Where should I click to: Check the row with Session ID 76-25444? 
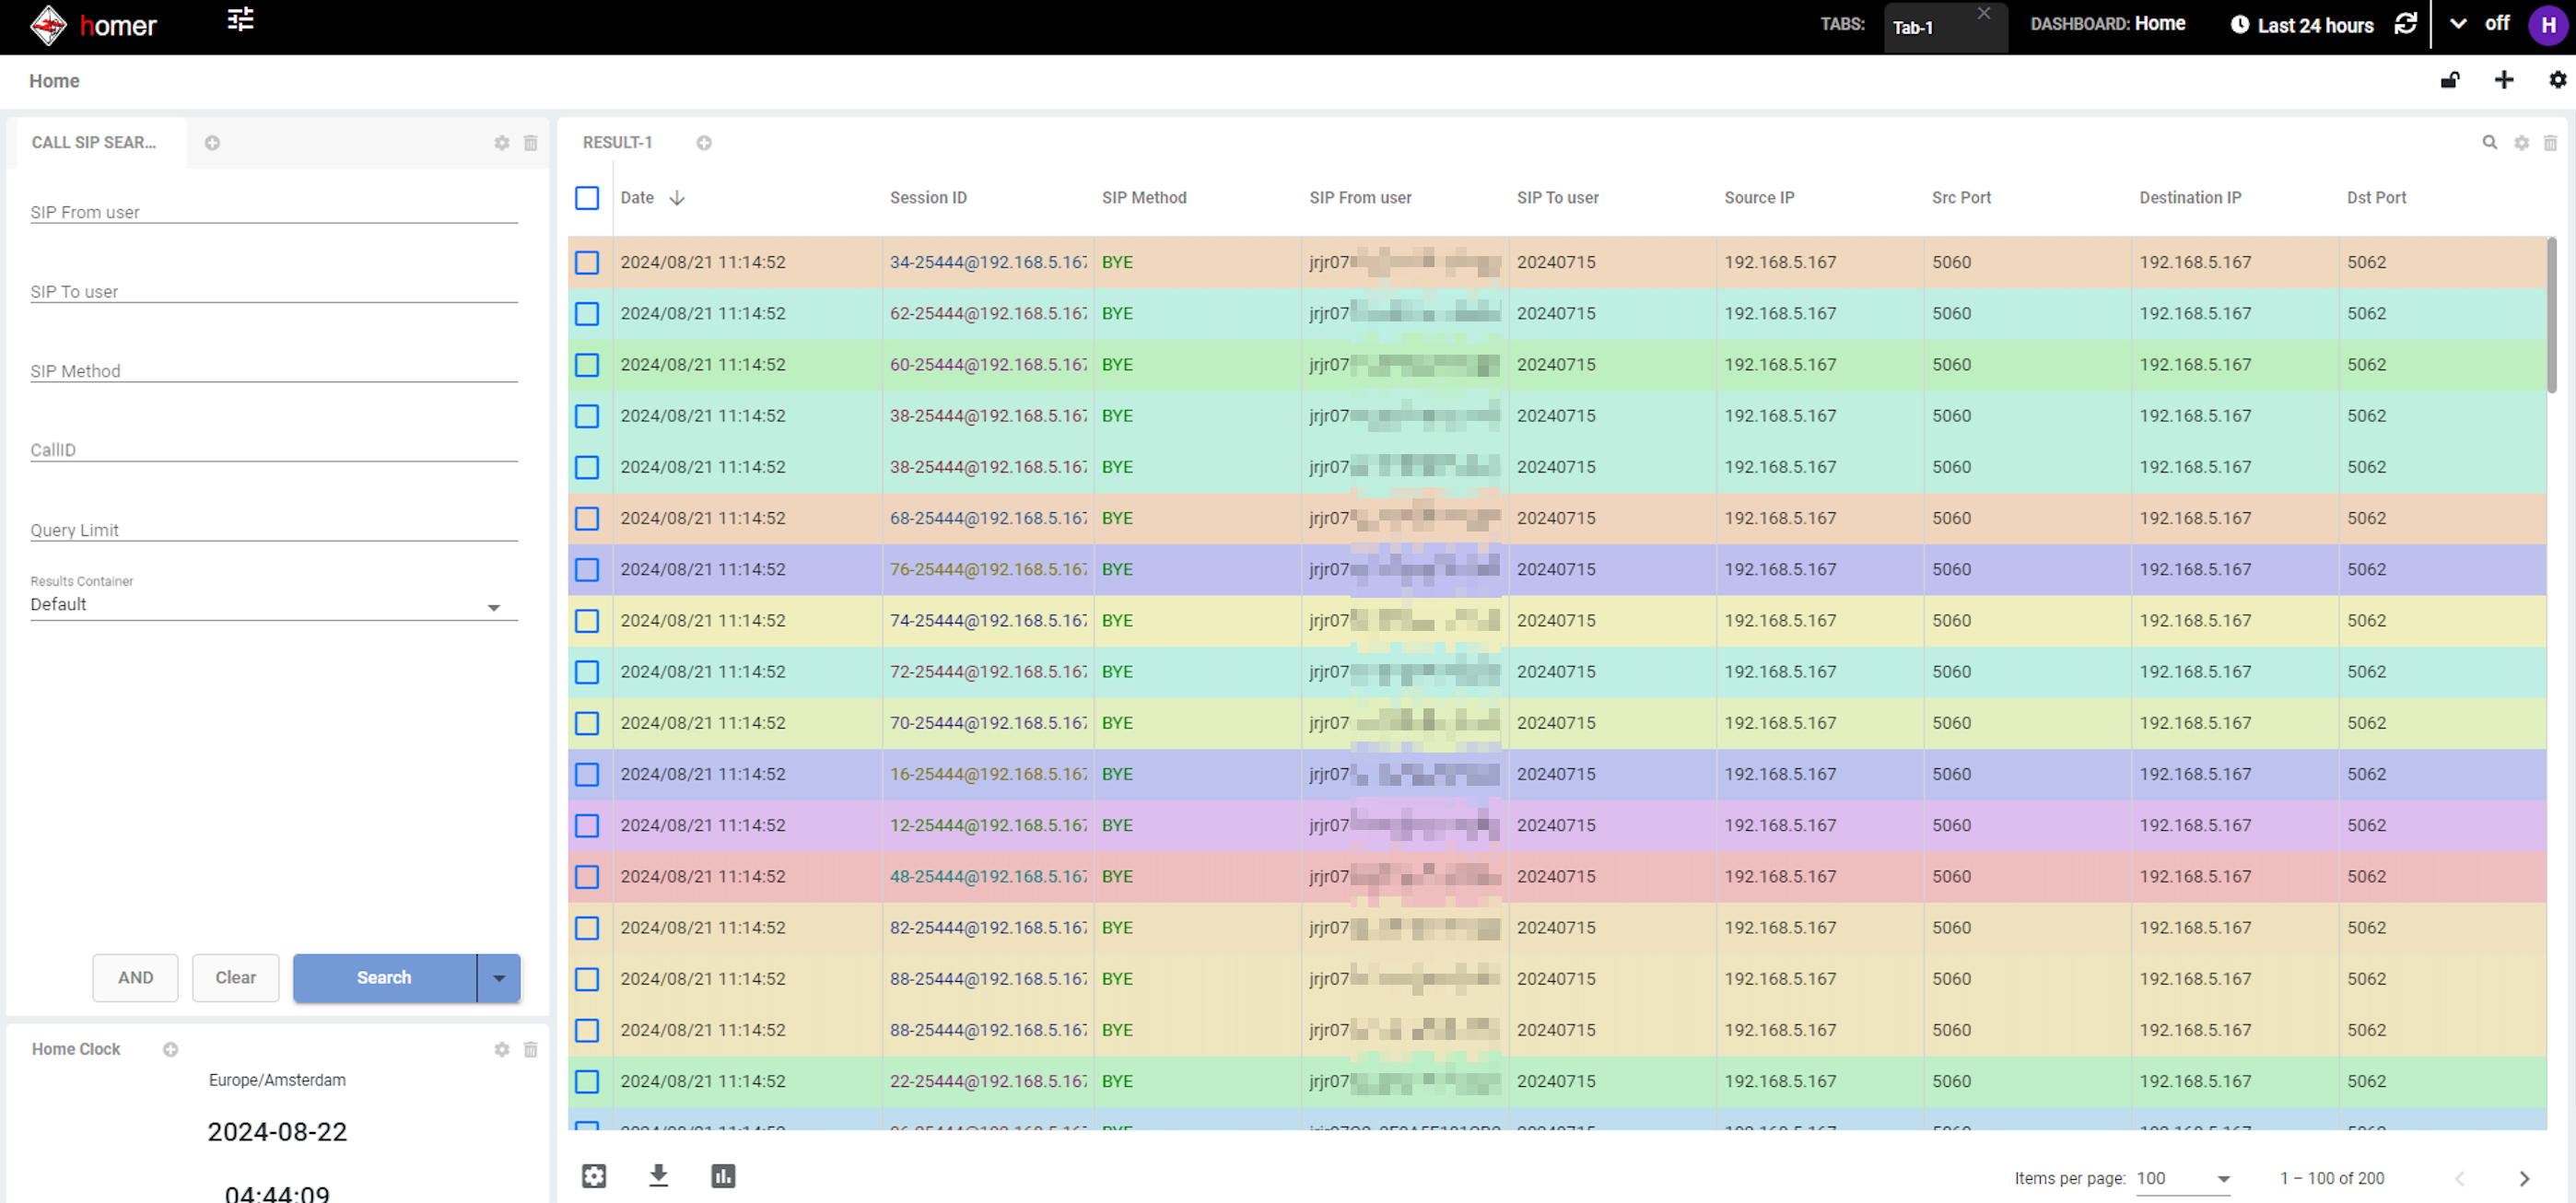(x=587, y=569)
